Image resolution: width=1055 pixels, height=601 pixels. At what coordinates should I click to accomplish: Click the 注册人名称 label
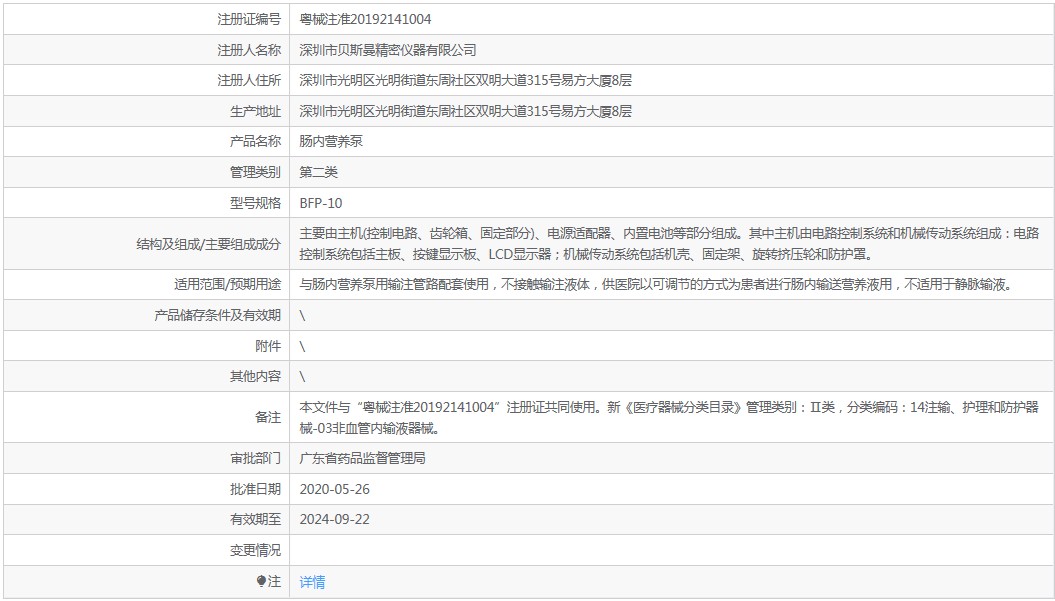click(x=249, y=50)
